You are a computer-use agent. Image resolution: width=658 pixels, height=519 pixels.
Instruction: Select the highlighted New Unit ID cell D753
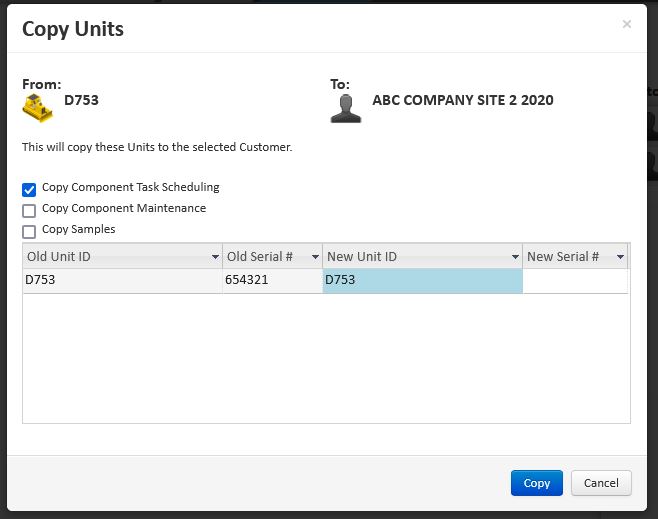(422, 281)
